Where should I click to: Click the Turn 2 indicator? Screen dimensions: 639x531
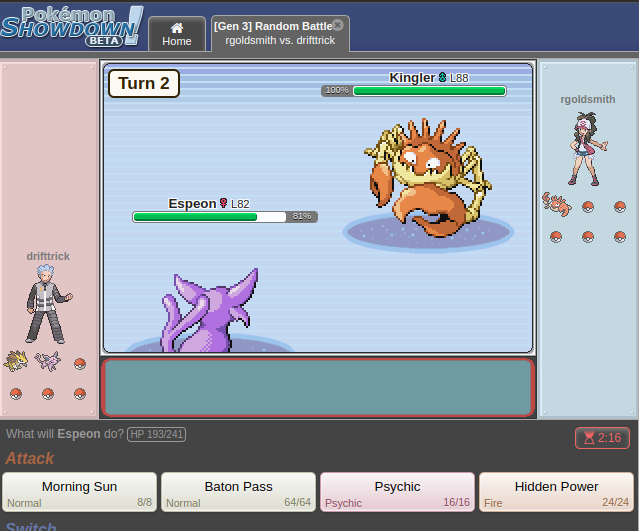144,84
